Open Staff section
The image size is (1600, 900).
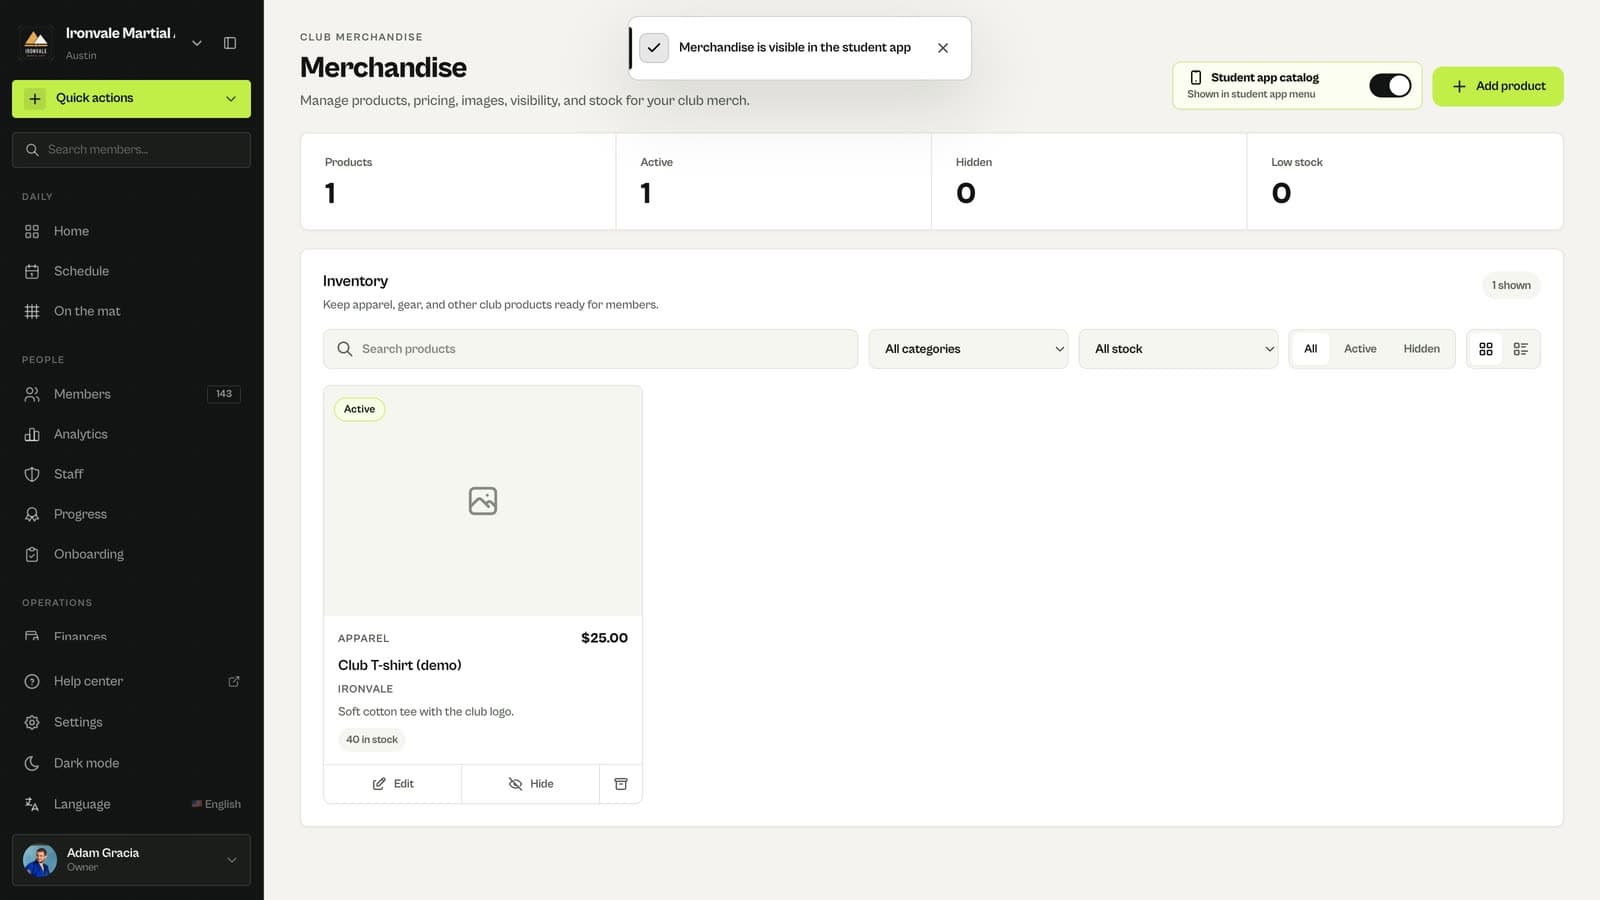pos(131,474)
